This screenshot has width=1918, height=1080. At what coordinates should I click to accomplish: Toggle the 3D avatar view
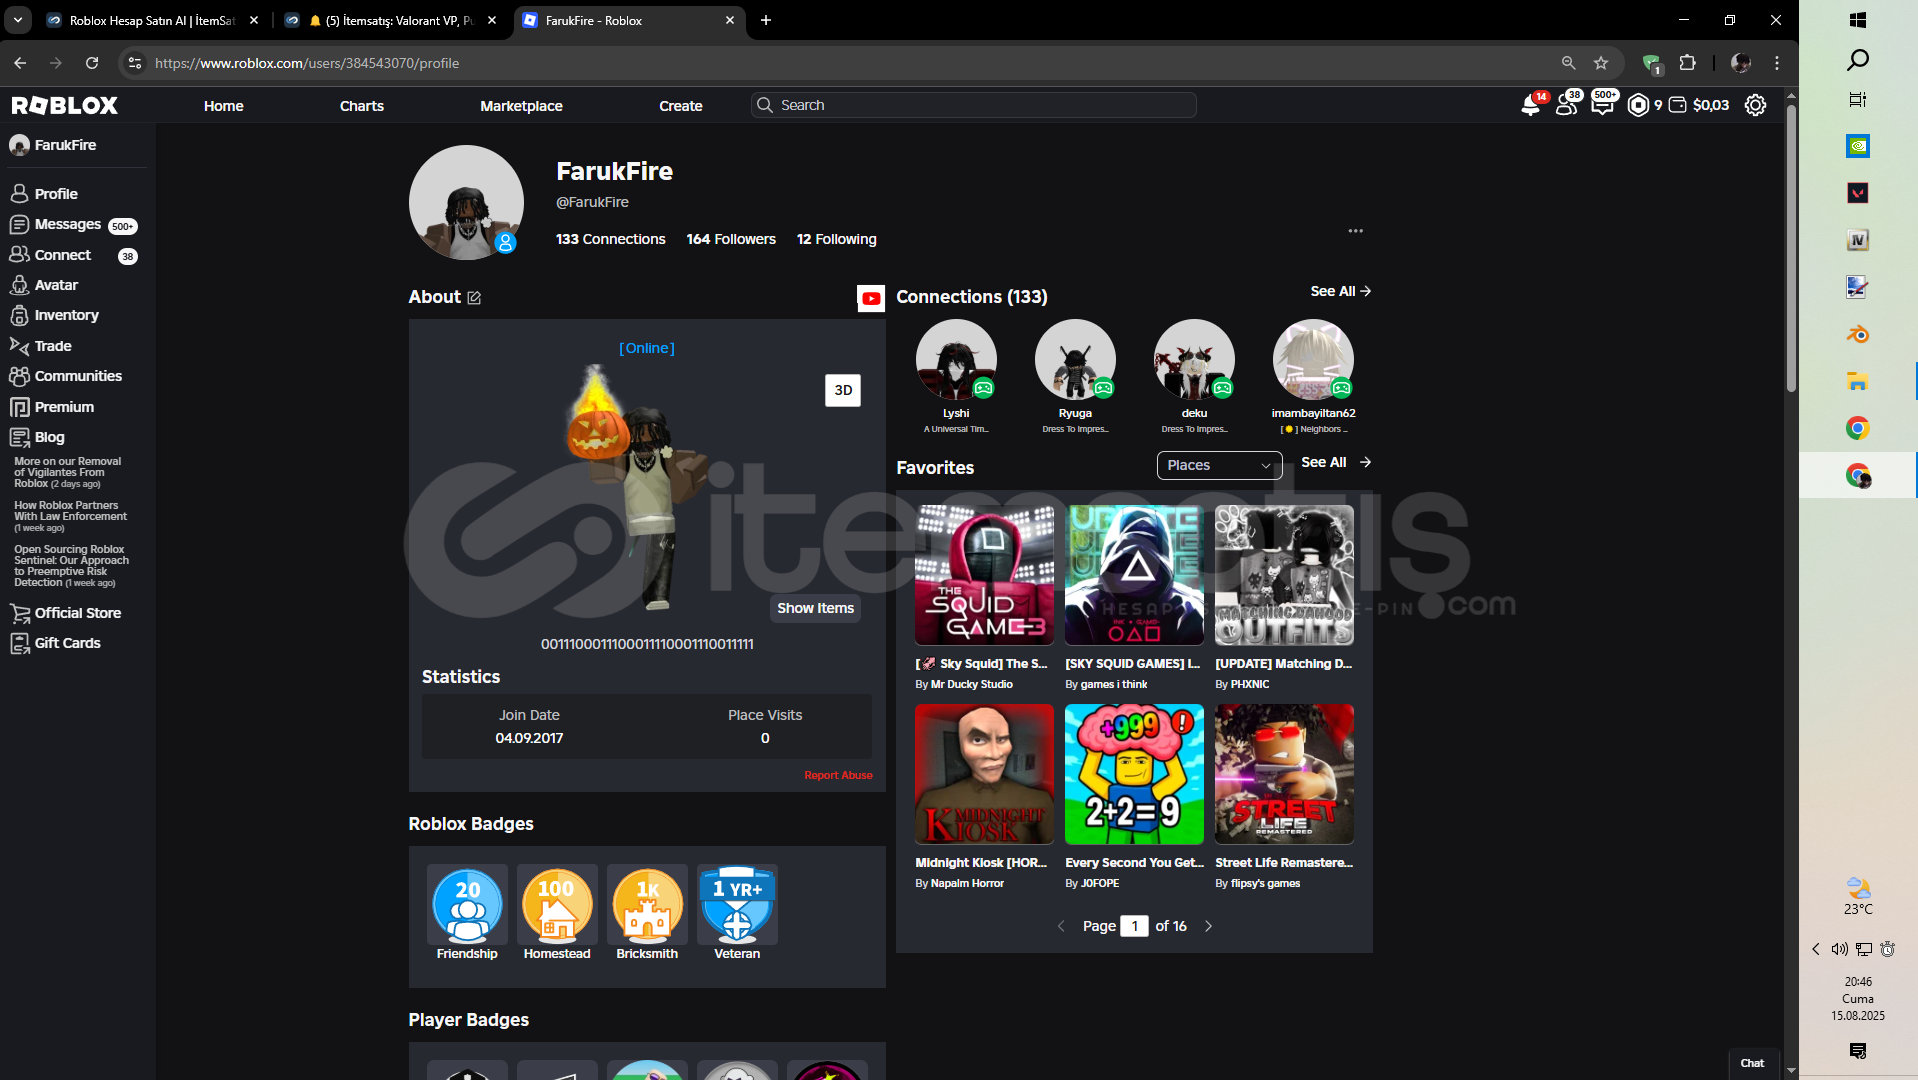843,390
